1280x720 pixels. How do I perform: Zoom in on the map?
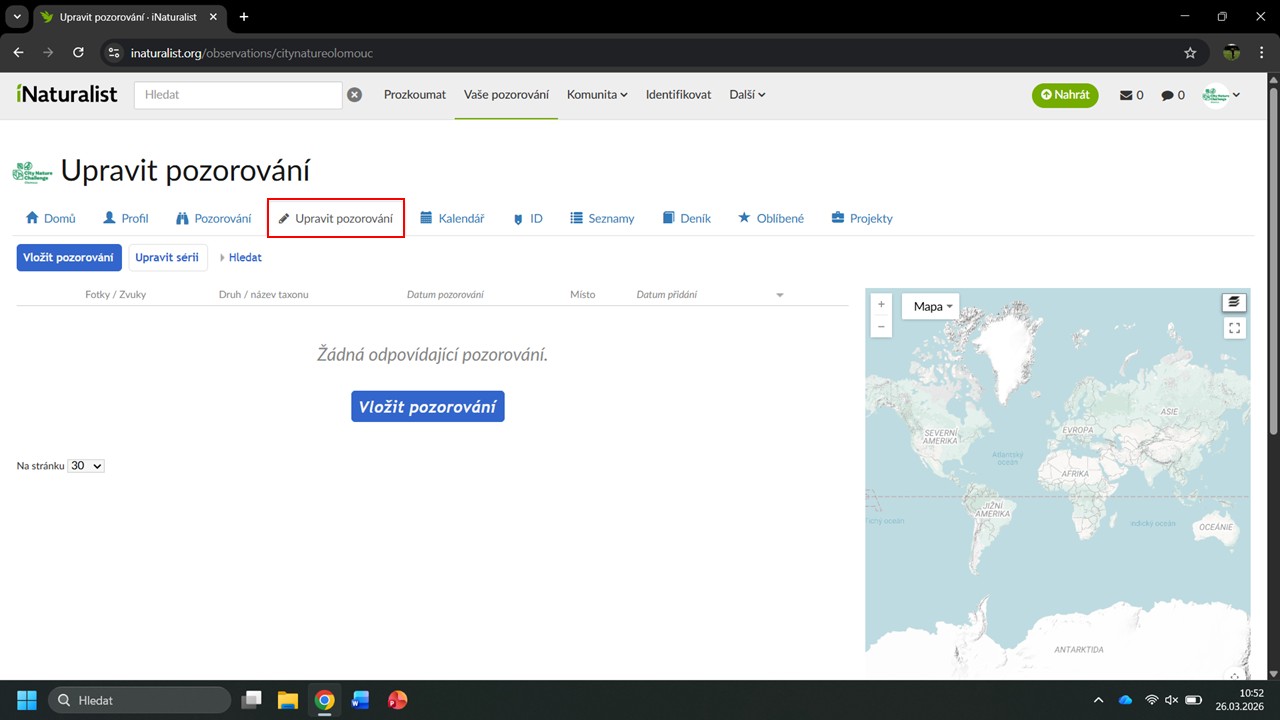[x=881, y=305]
